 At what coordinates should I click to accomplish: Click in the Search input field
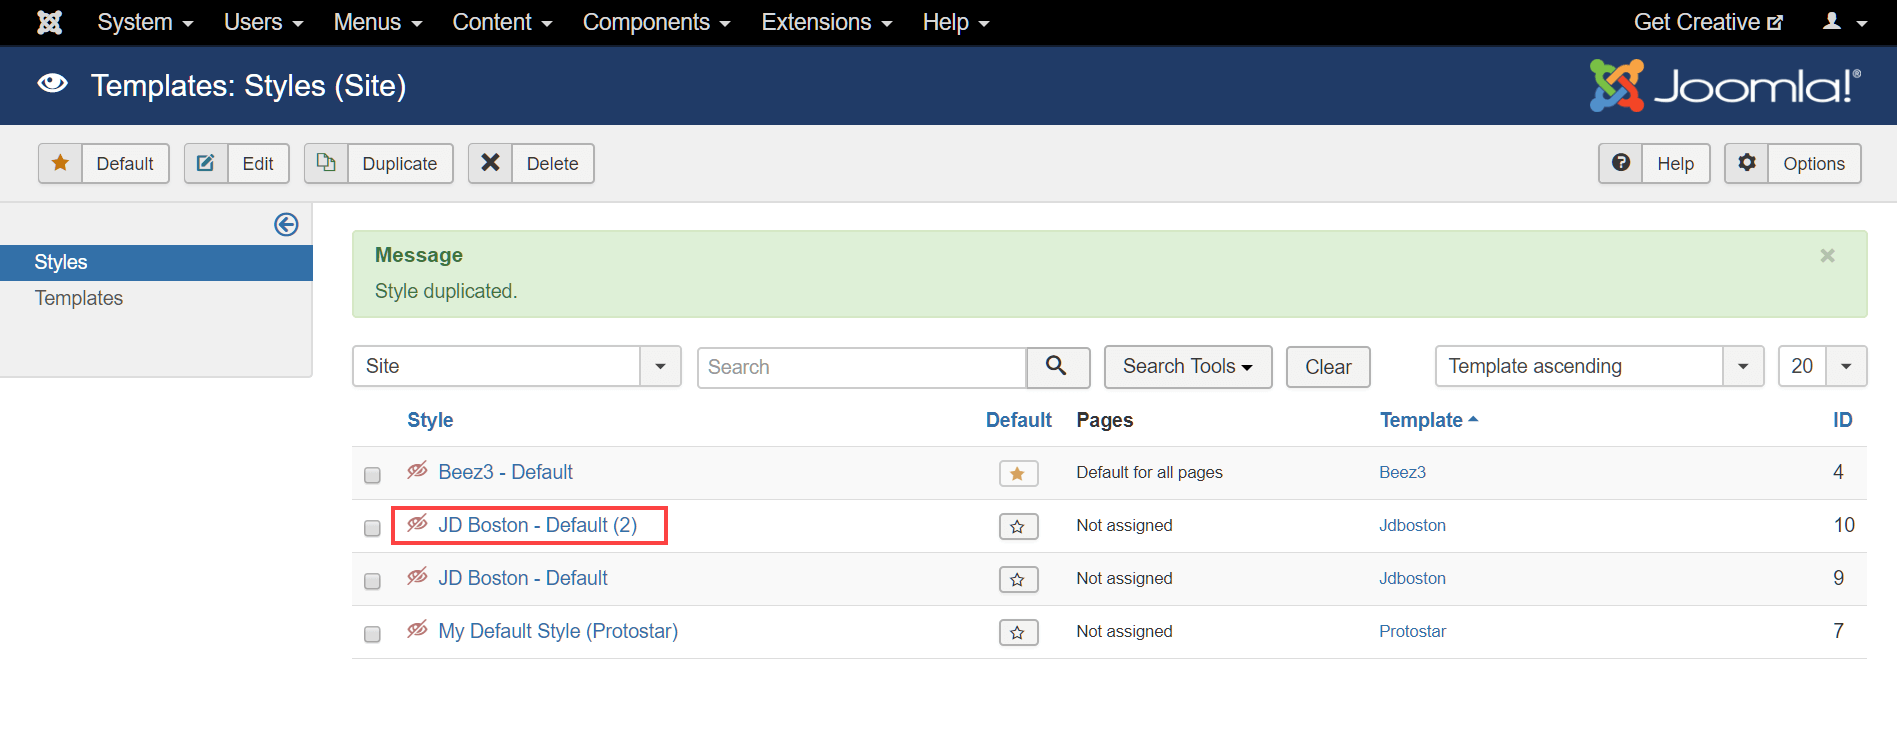coord(861,367)
